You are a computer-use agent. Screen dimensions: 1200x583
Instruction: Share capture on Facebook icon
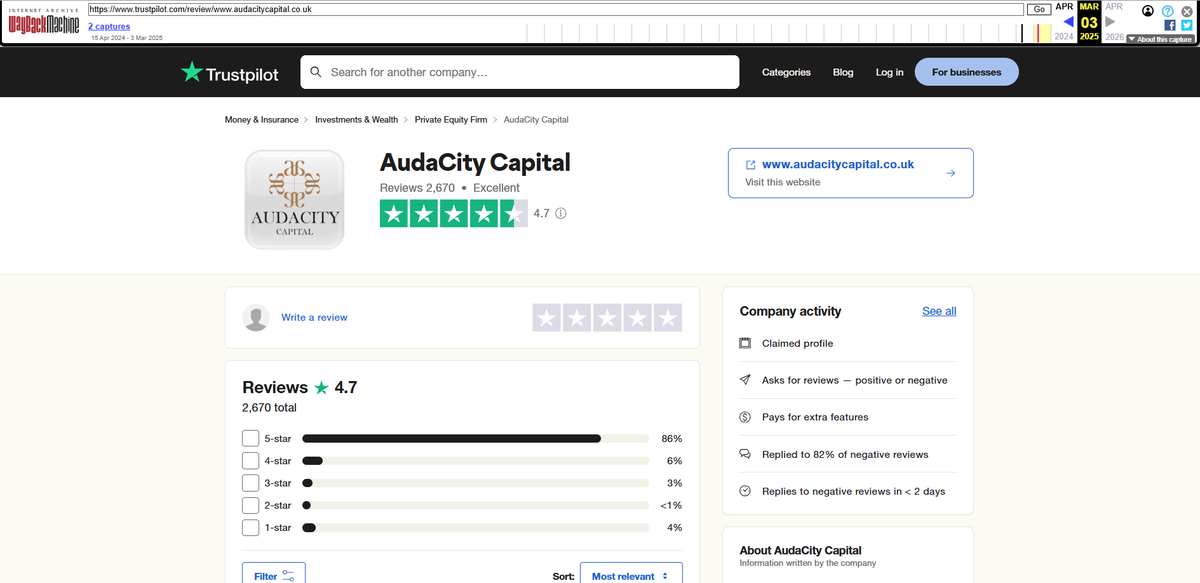tap(1170, 25)
